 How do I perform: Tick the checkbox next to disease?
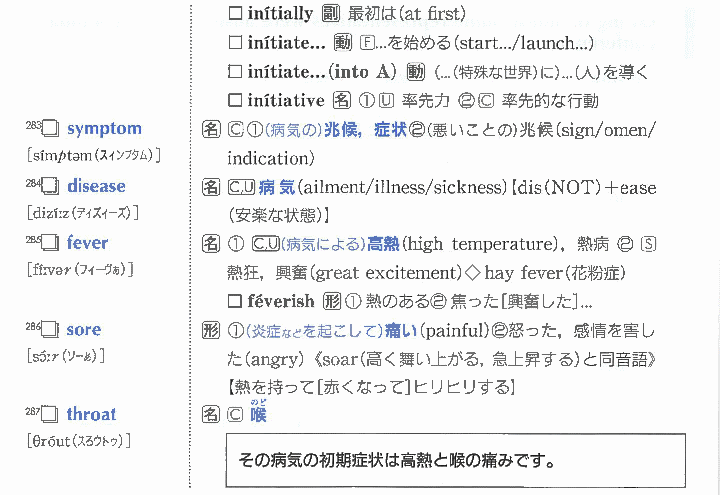pyautogui.click(x=50, y=187)
